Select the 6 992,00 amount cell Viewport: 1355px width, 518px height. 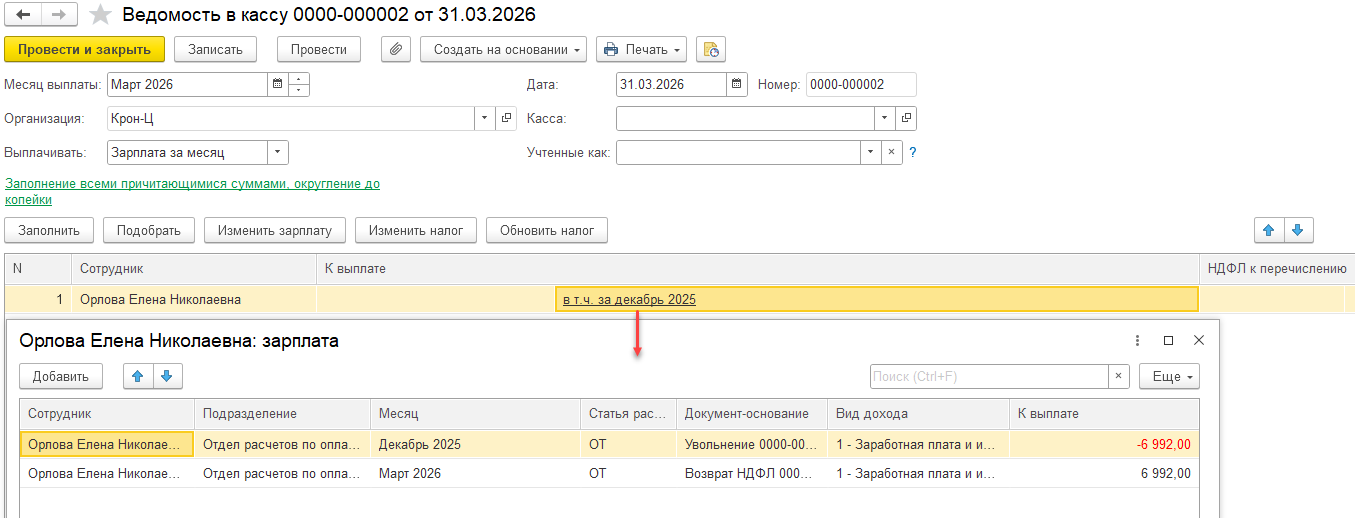point(1104,473)
